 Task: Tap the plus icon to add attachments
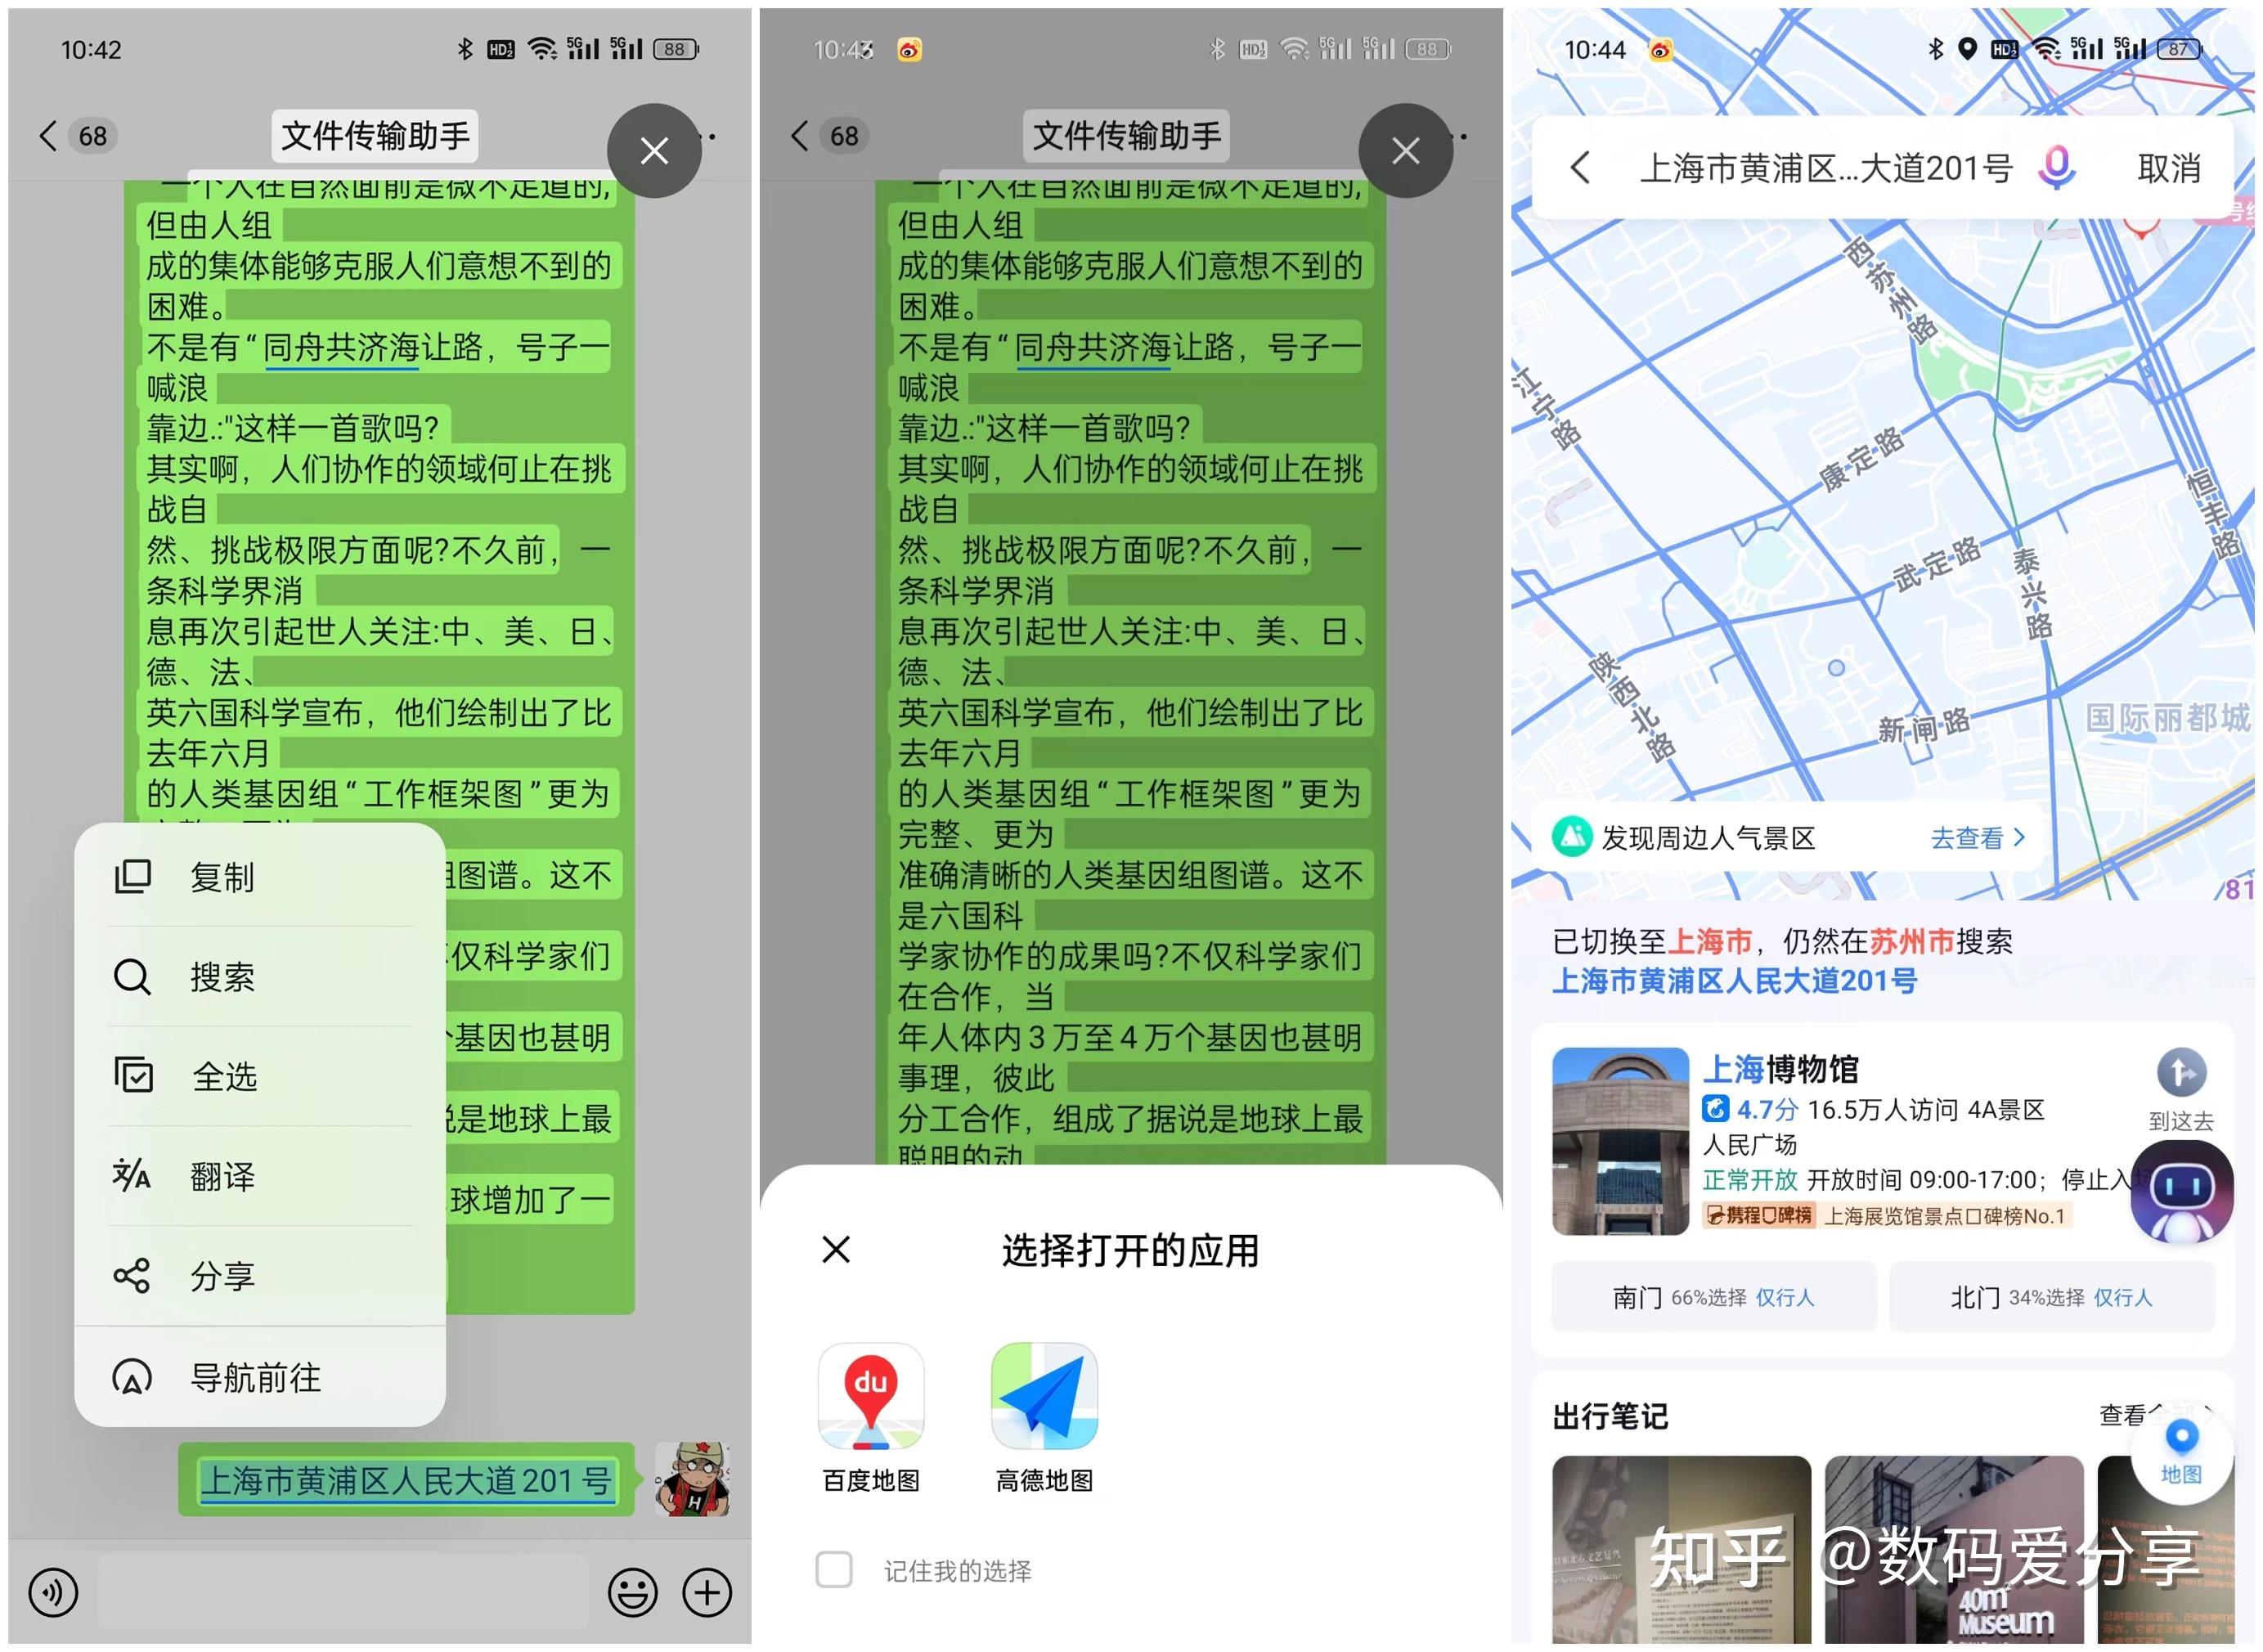click(x=708, y=1593)
